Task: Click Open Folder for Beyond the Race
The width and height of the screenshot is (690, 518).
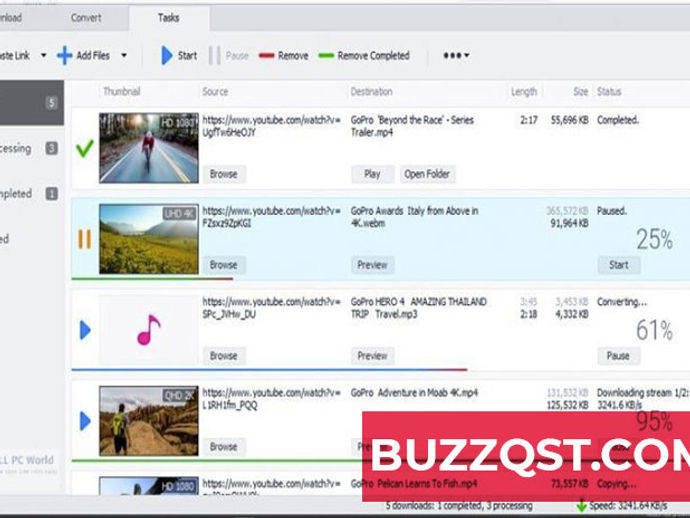Action: tap(427, 174)
